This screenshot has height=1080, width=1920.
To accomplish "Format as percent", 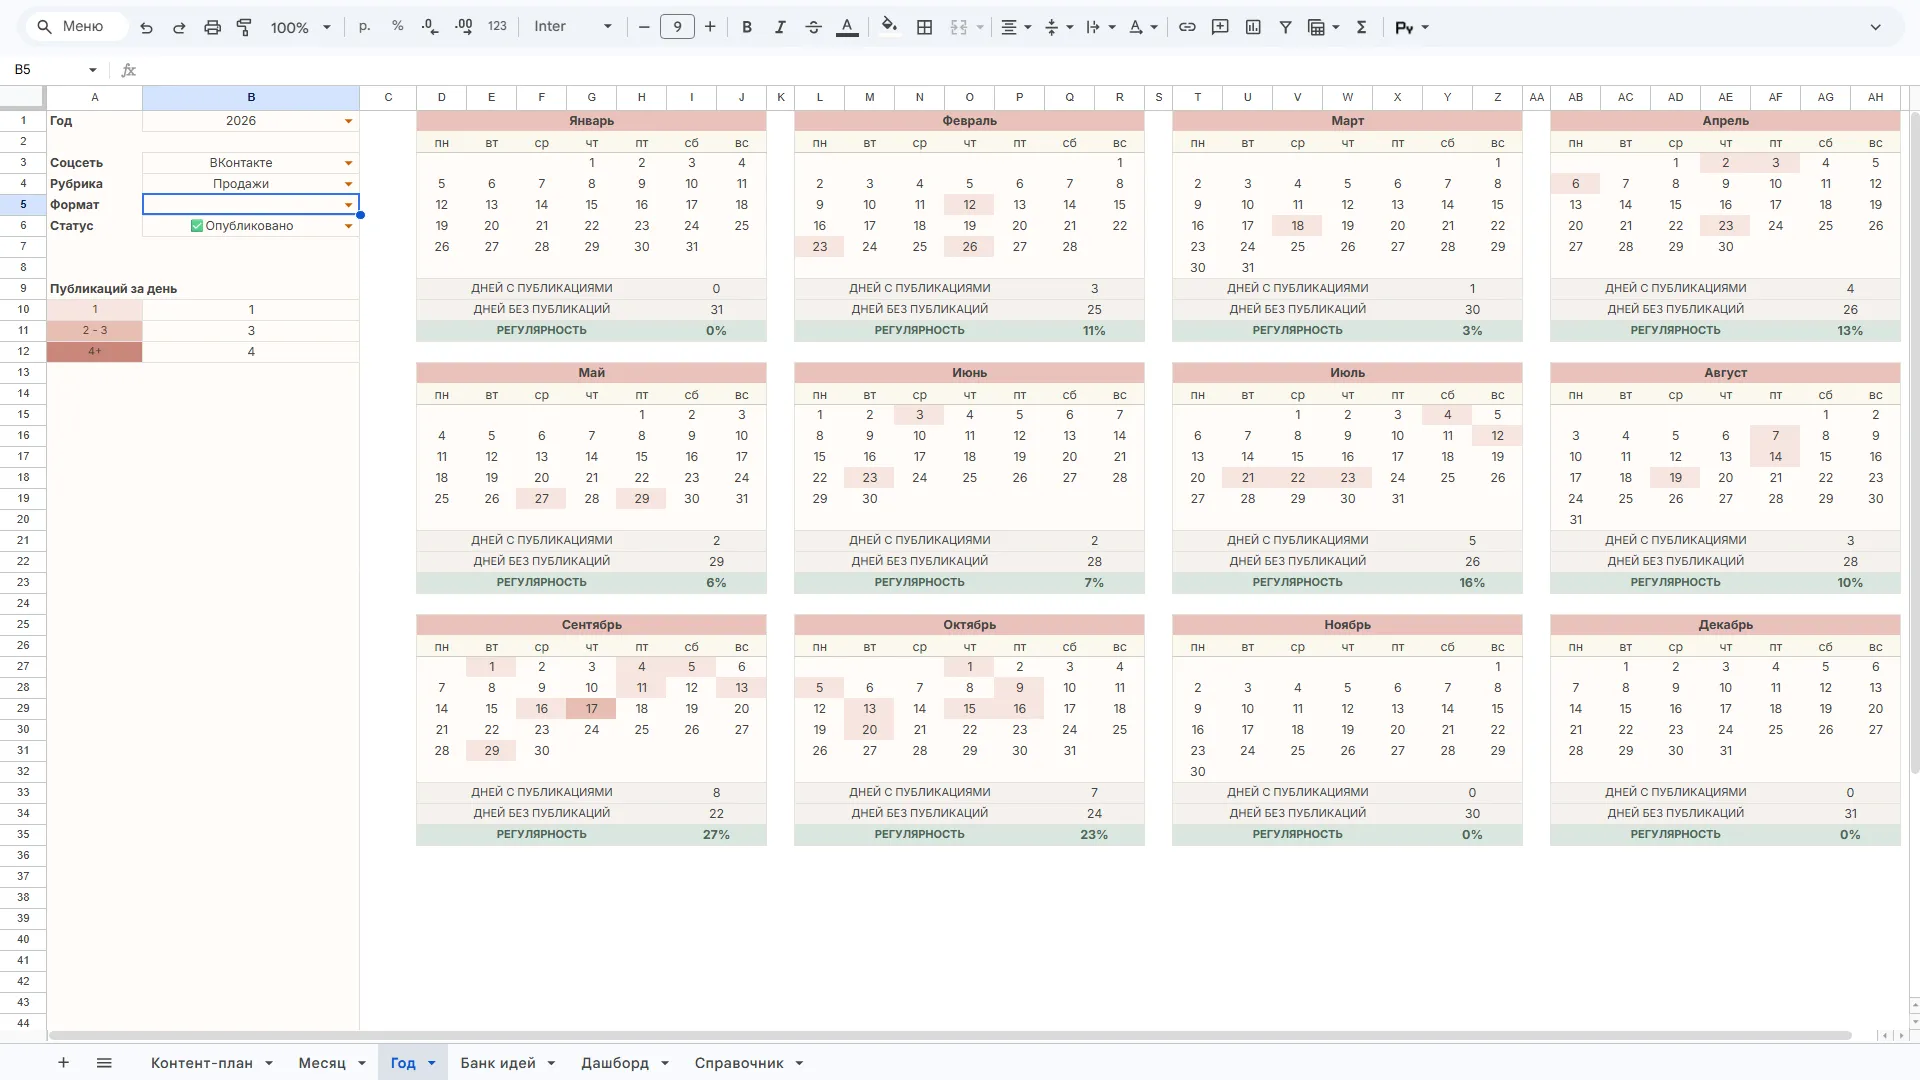I will [x=398, y=27].
